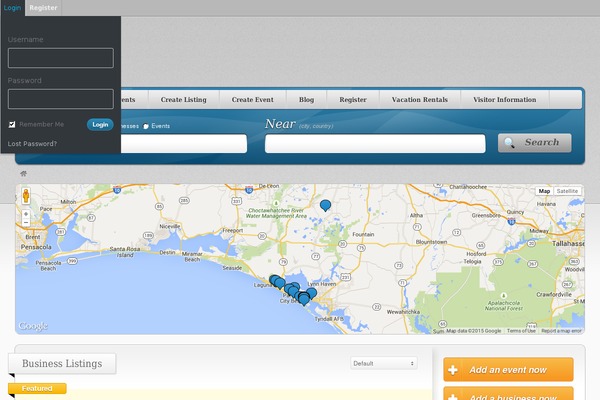Select the Events radio button
The image size is (600, 400).
coord(146,127)
